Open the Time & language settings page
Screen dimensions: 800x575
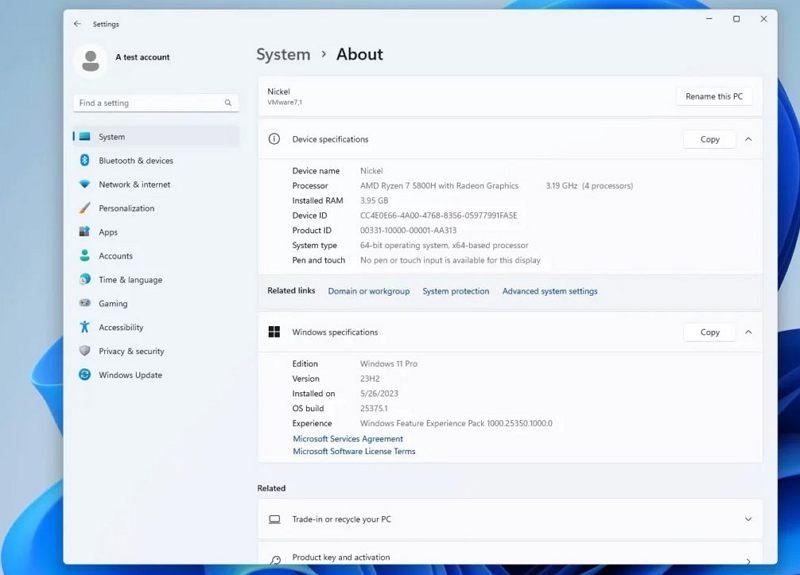[x=156, y=279]
